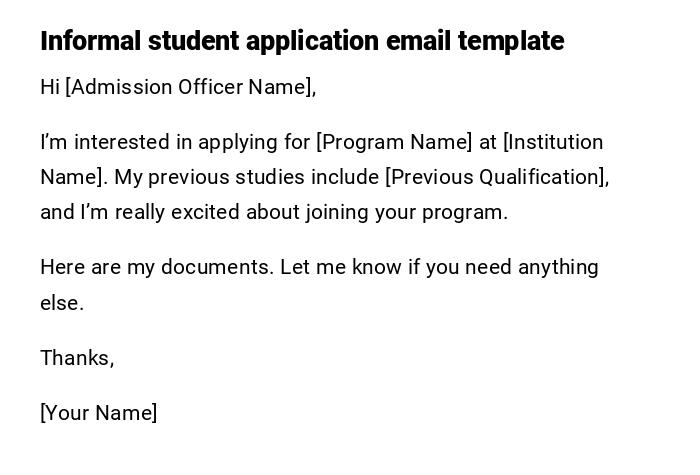Click the [Previous Qualification] placeholder

(496, 177)
